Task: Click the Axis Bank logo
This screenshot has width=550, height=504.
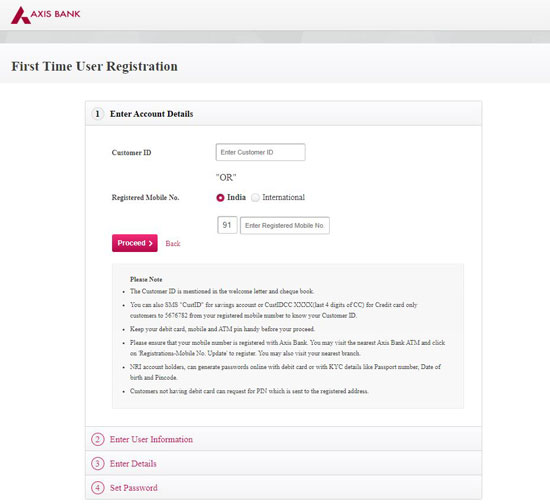Action: pos(46,15)
